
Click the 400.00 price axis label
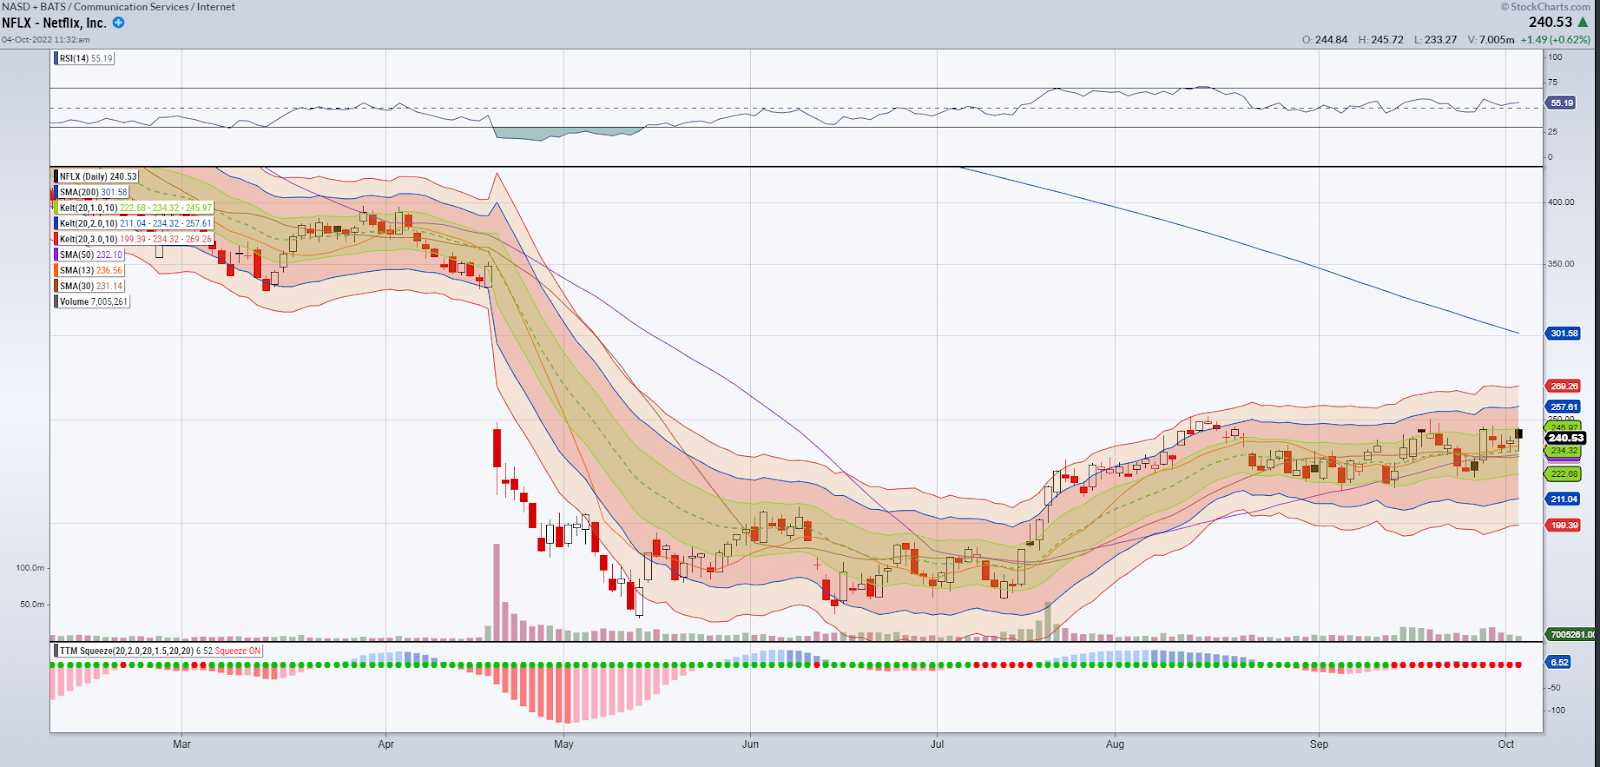coord(1561,202)
